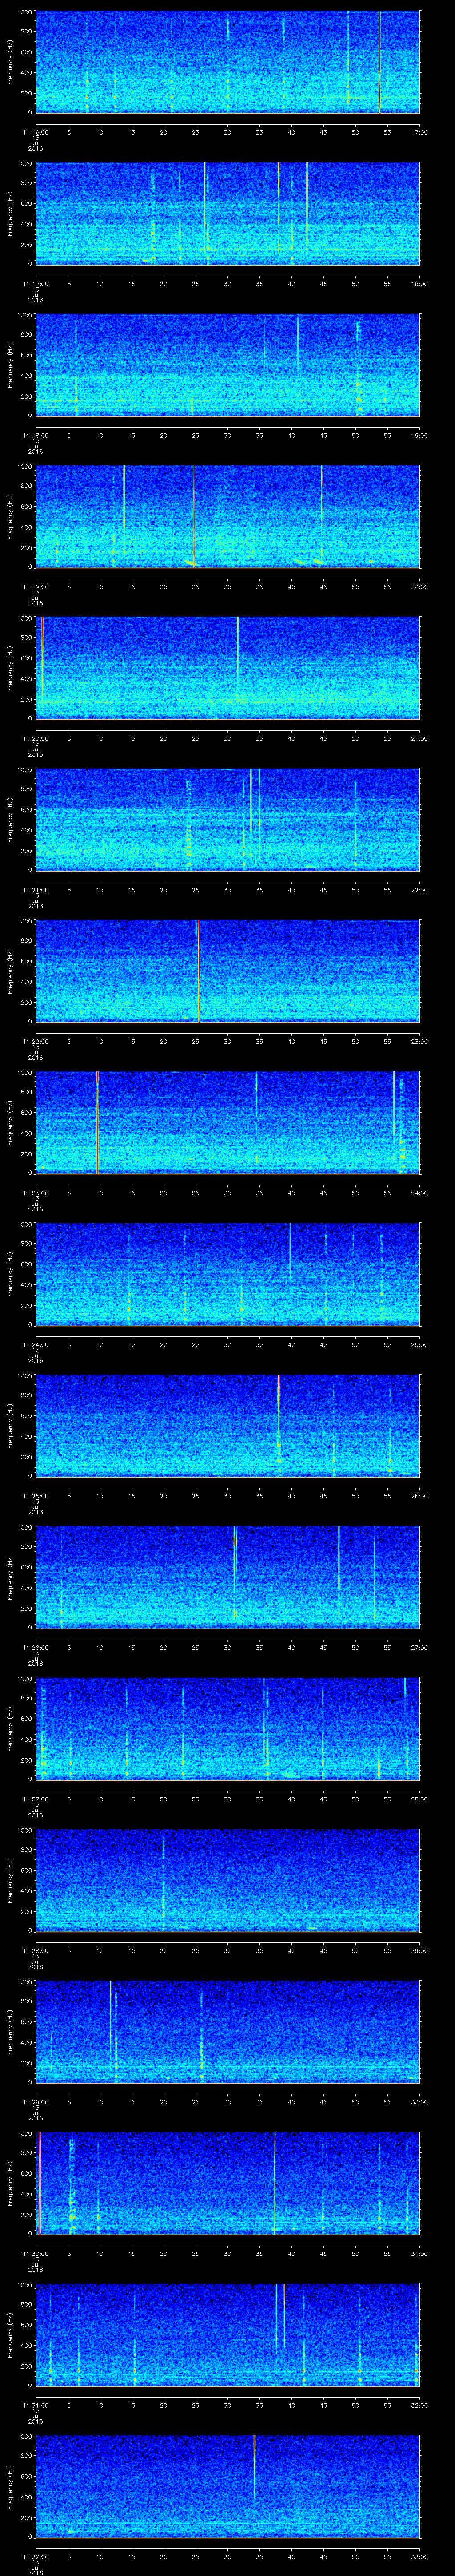Screen dimensions: 455x2576
Task: Click the spectrogram panel starting at 11:25:00
Action: (x=228, y=1426)
